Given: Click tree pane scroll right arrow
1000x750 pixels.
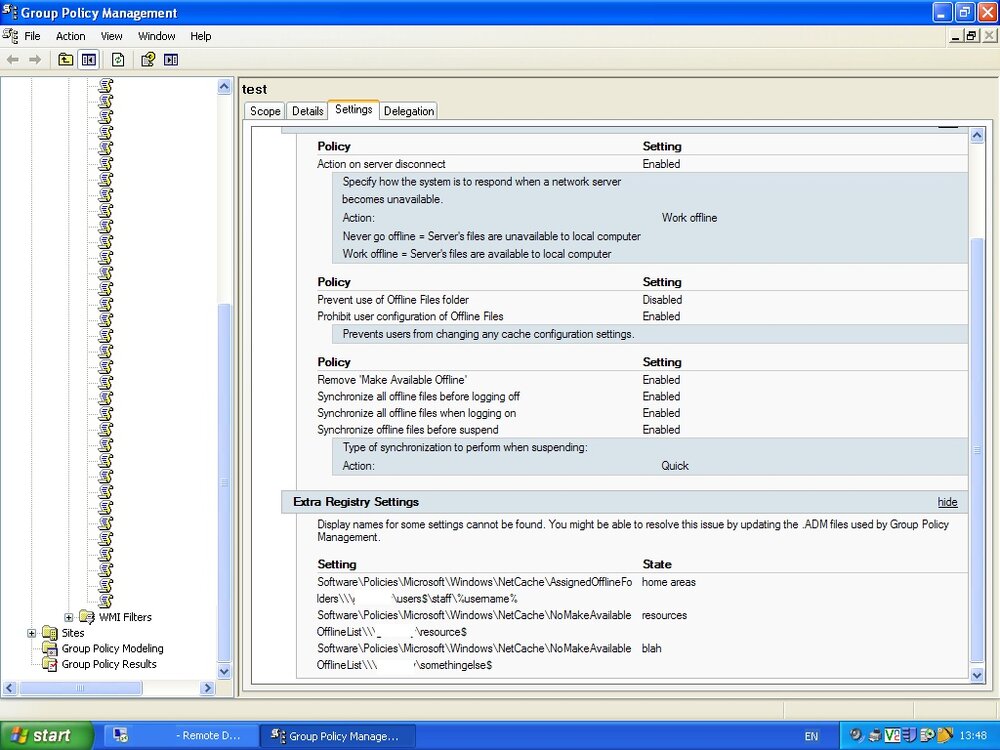Looking at the screenshot, I should tap(207, 688).
